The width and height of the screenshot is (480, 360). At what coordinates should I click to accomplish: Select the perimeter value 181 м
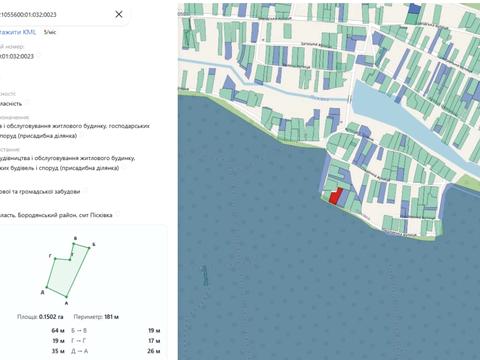111,317
